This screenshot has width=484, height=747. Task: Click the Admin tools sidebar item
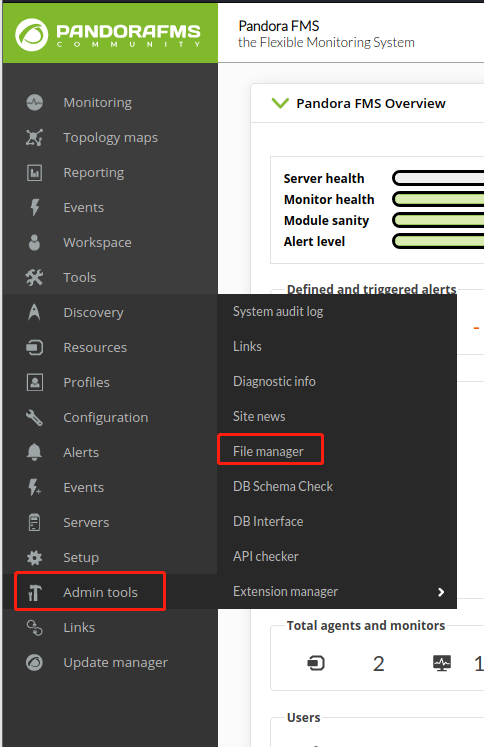pos(90,592)
